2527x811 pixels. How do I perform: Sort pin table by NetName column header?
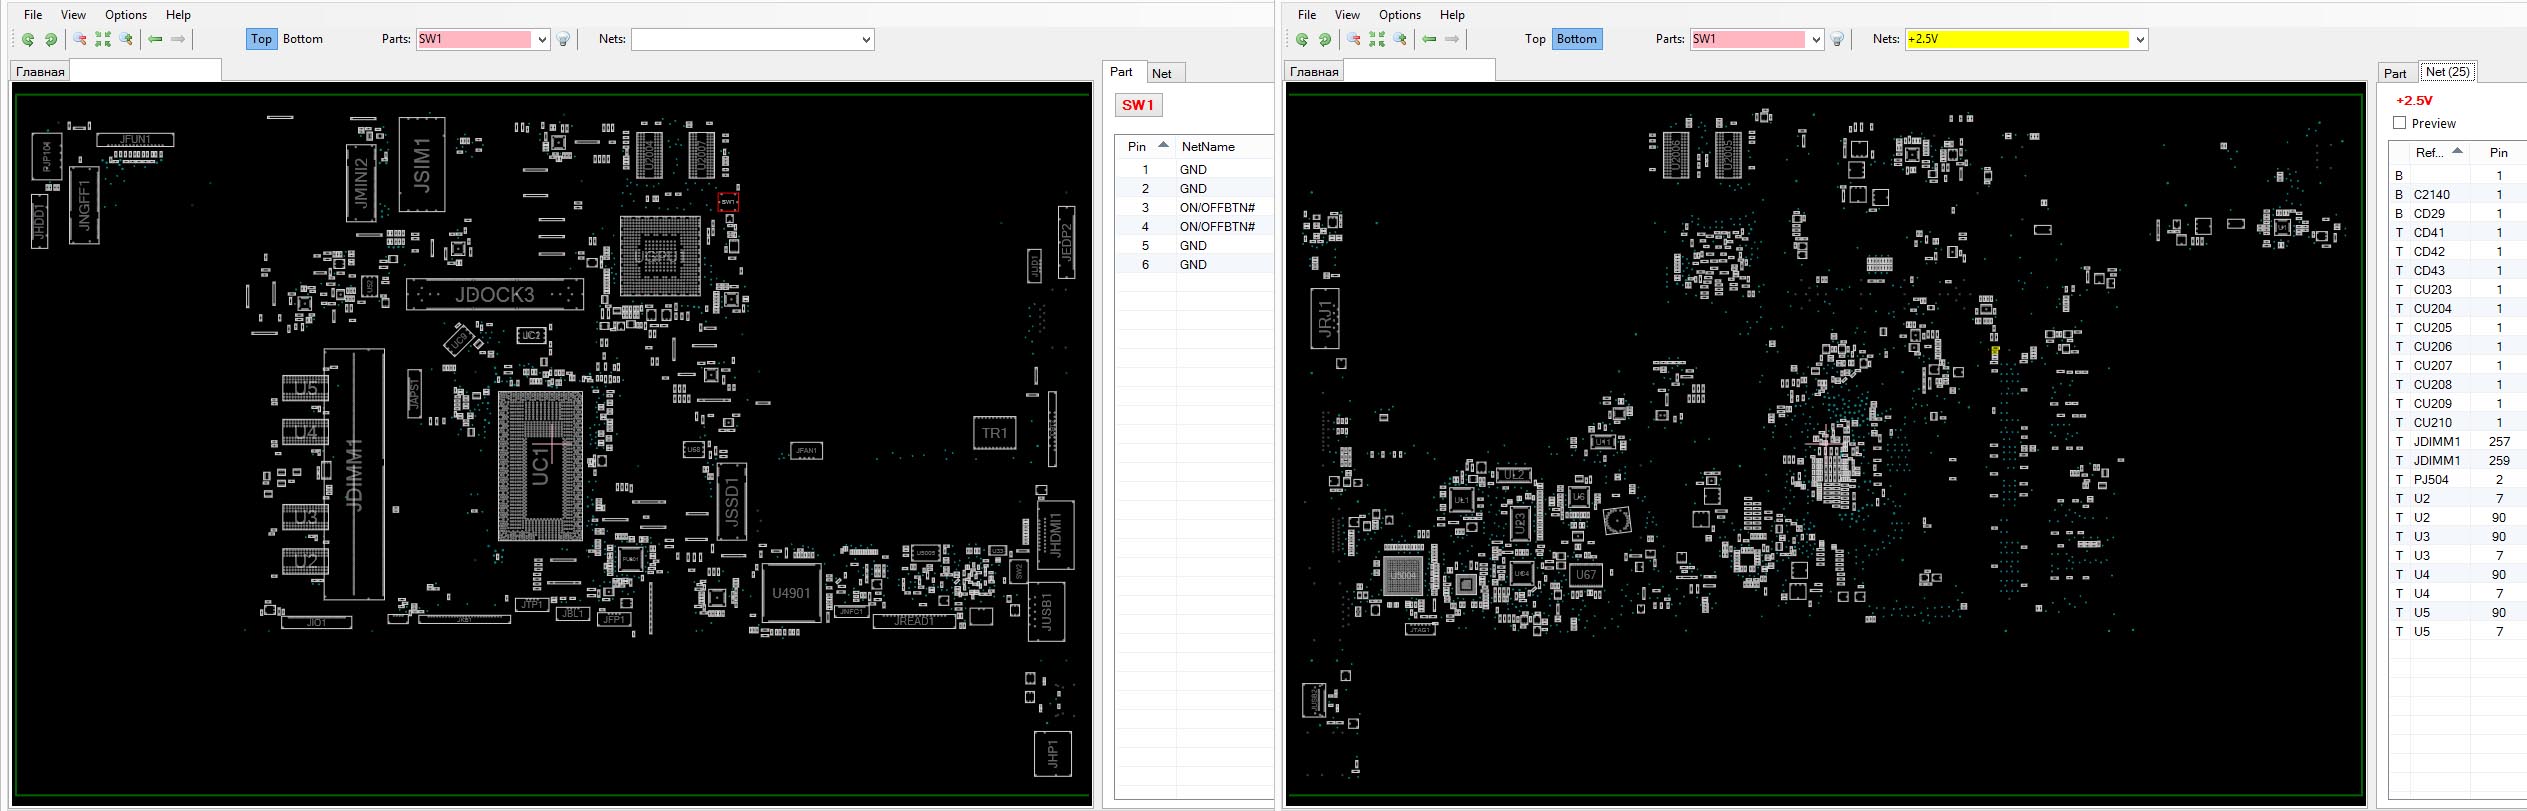1208,146
